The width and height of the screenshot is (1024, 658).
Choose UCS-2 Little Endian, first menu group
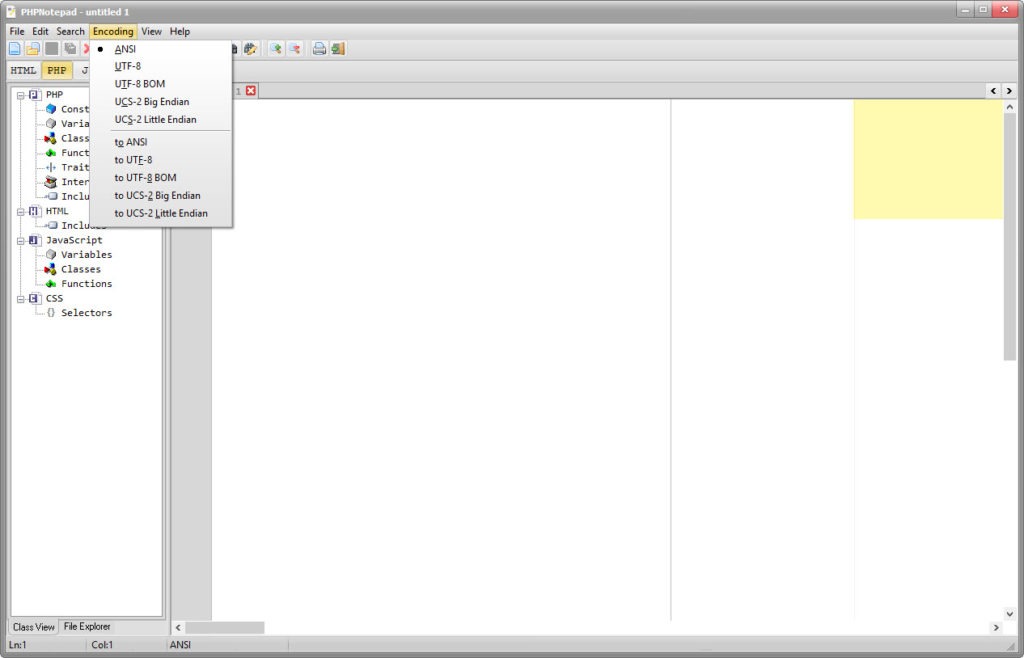pos(161,119)
